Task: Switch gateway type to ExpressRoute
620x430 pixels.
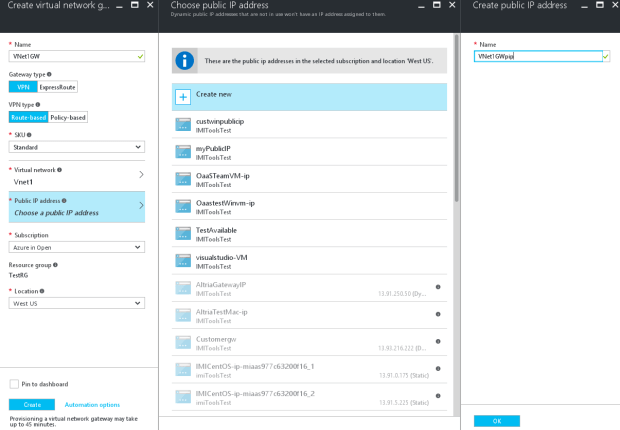Action: (57, 87)
